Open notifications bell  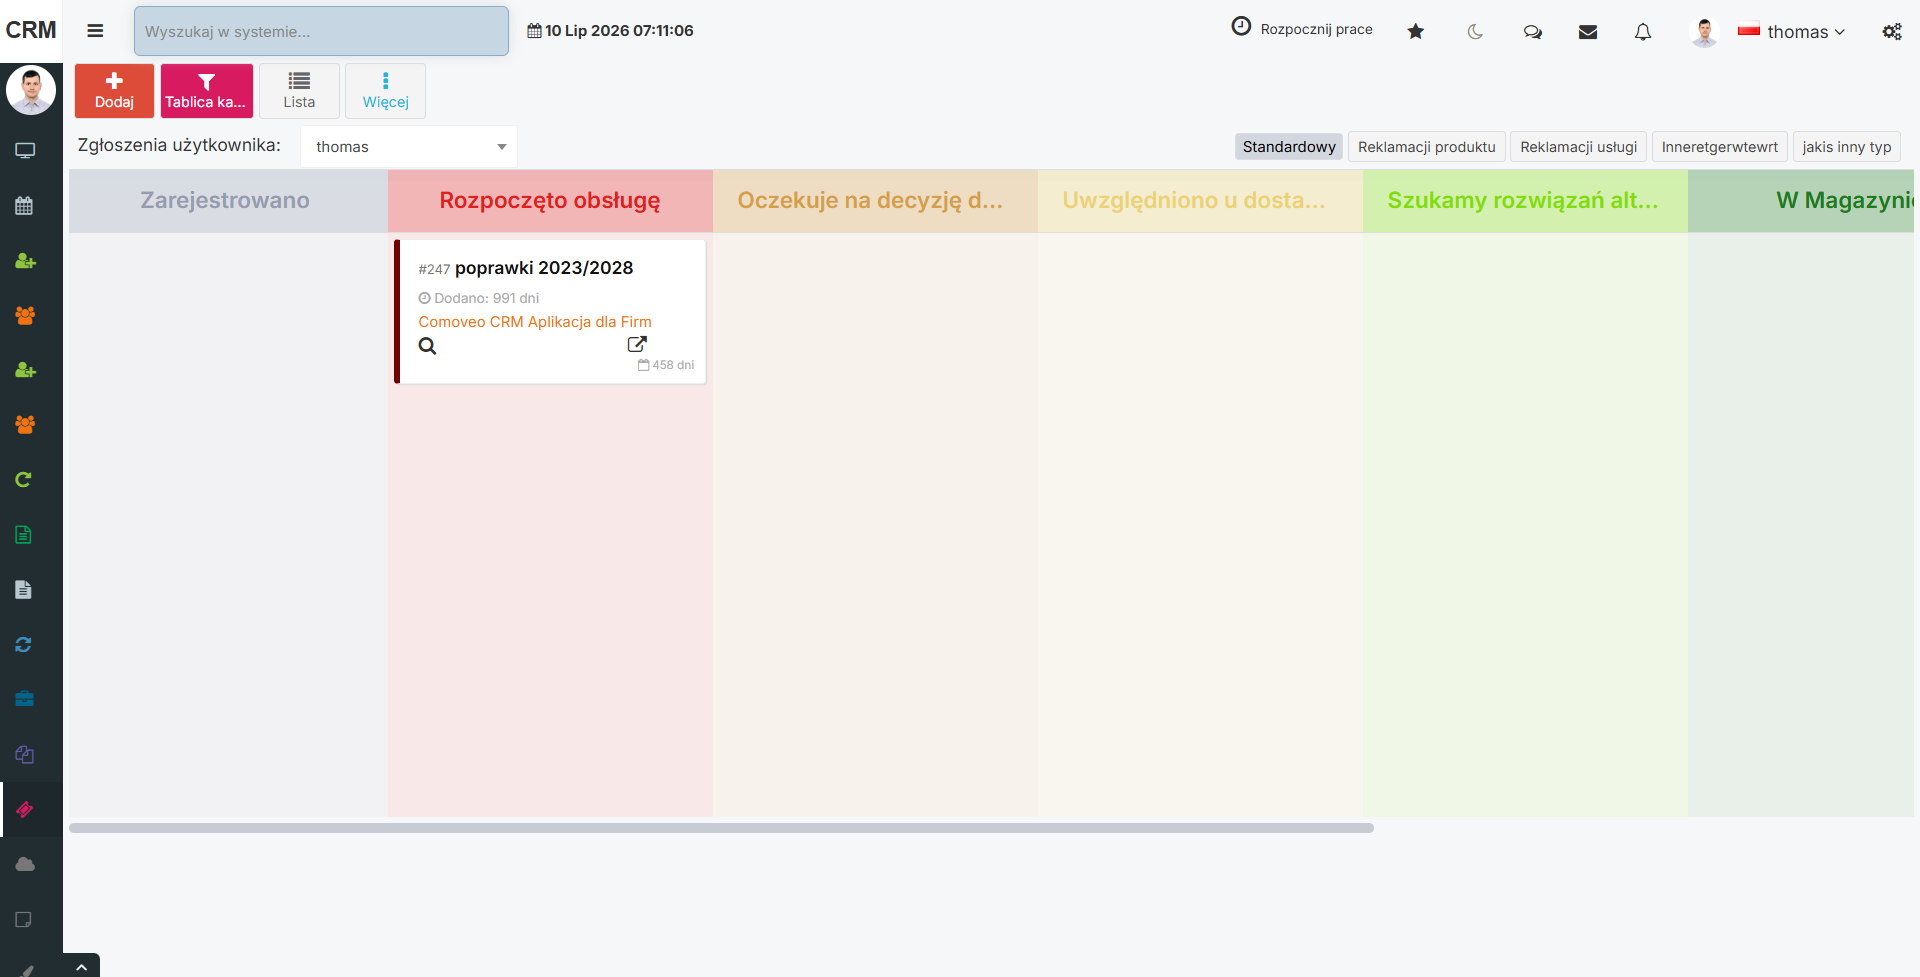pyautogui.click(x=1643, y=32)
